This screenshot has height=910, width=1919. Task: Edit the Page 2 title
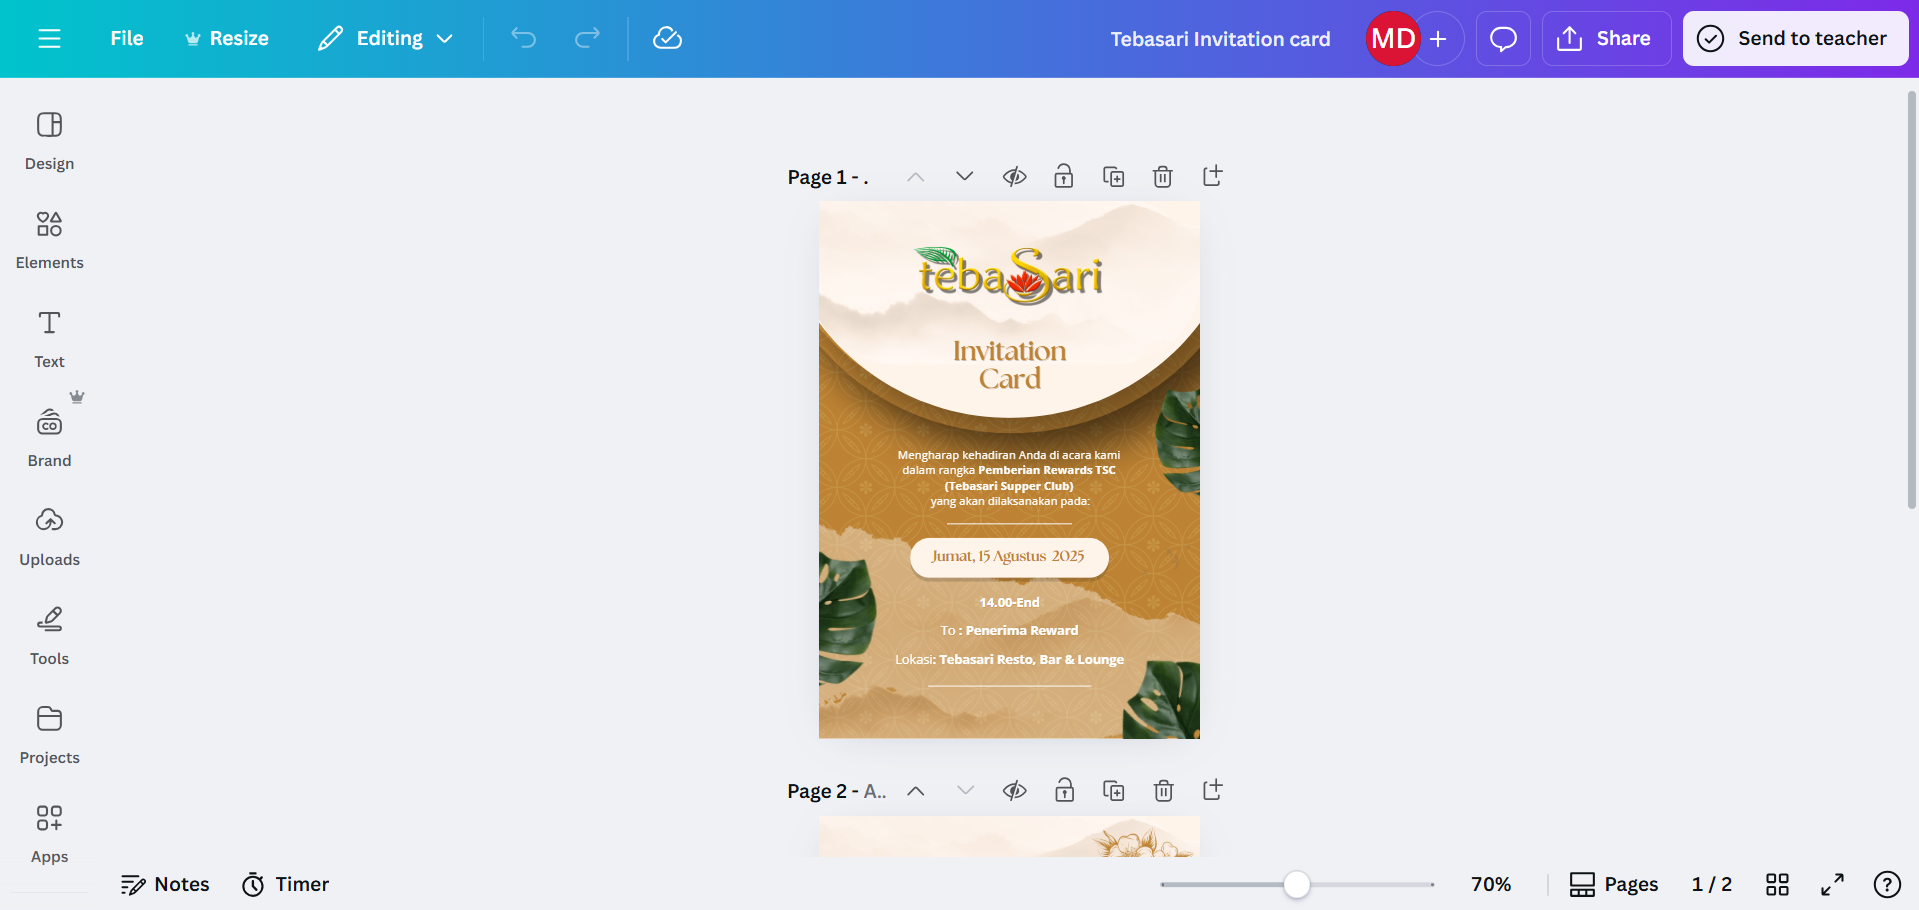[x=837, y=791]
